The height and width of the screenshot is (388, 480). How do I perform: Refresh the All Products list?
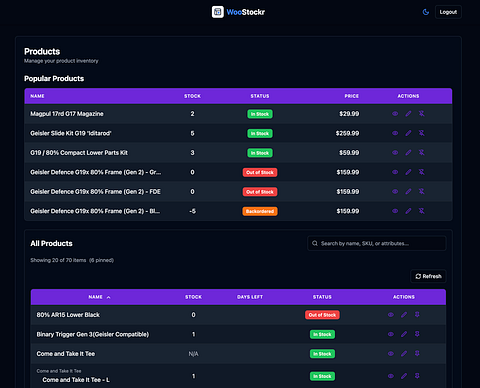coord(428,276)
